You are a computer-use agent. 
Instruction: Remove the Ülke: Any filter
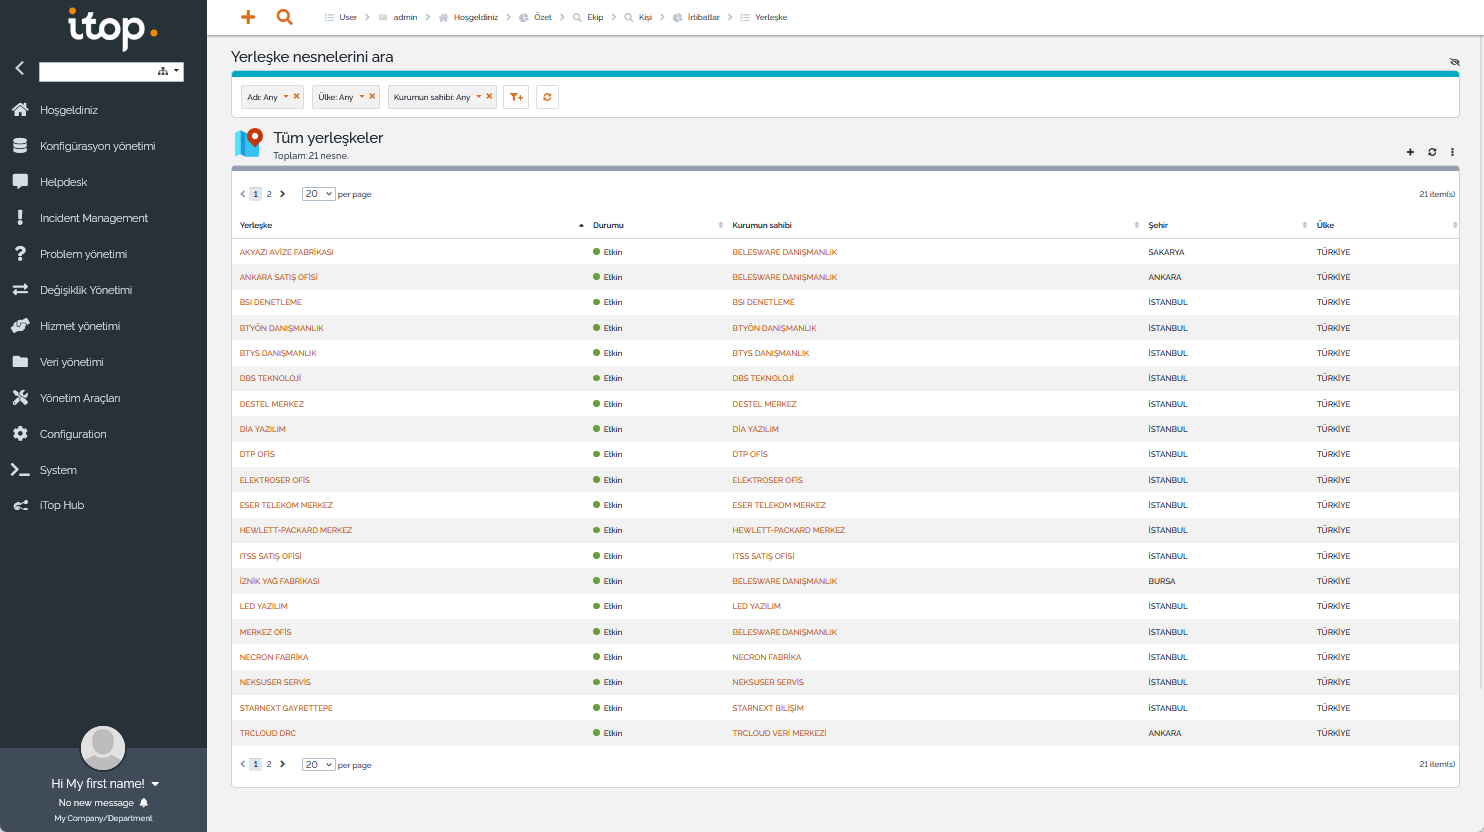tap(372, 97)
